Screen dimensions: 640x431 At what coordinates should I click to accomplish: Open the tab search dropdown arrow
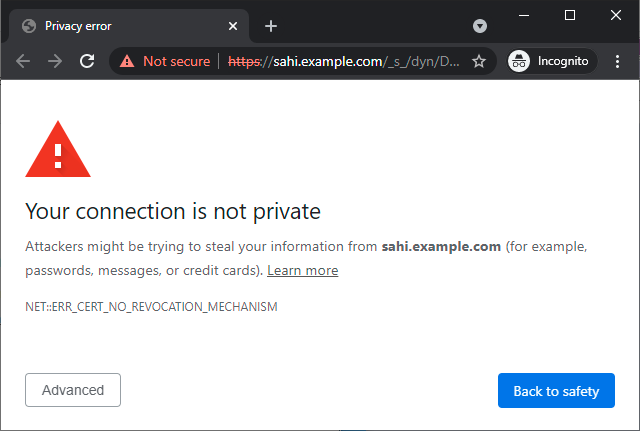[480, 25]
